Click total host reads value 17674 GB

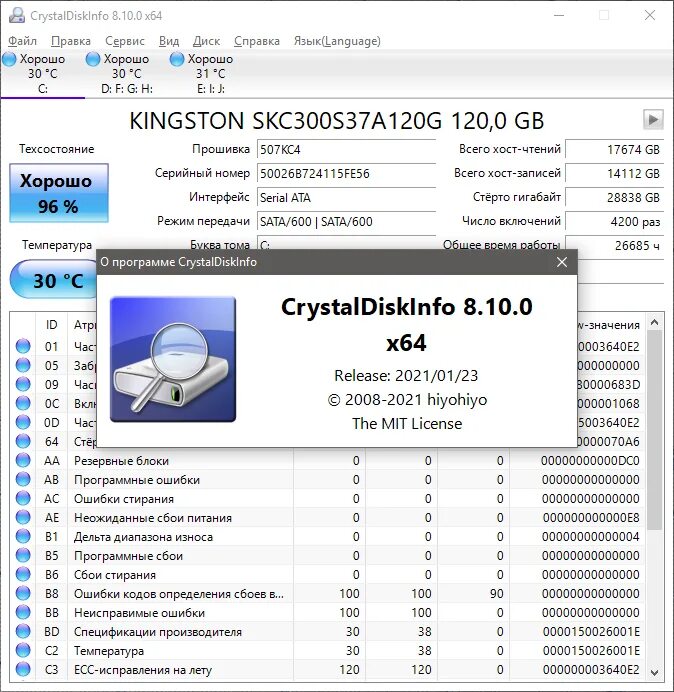click(614, 150)
